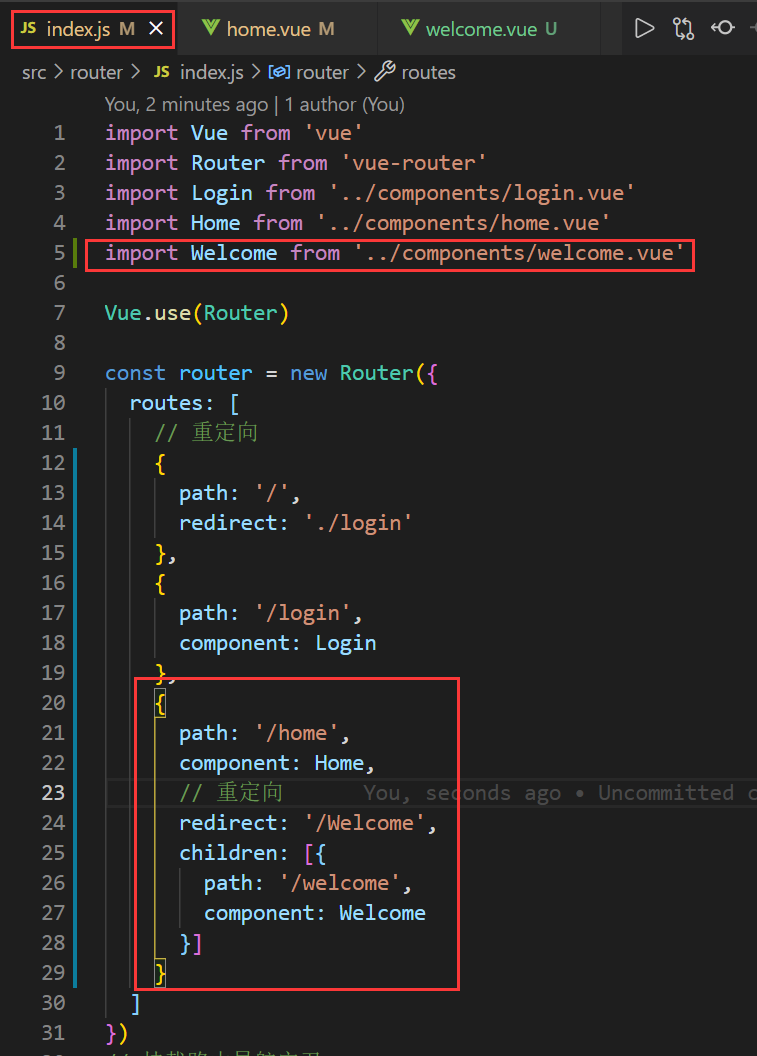Open the routes symbol breadcrumb text
The width and height of the screenshot is (757, 1056).
click(x=428, y=72)
